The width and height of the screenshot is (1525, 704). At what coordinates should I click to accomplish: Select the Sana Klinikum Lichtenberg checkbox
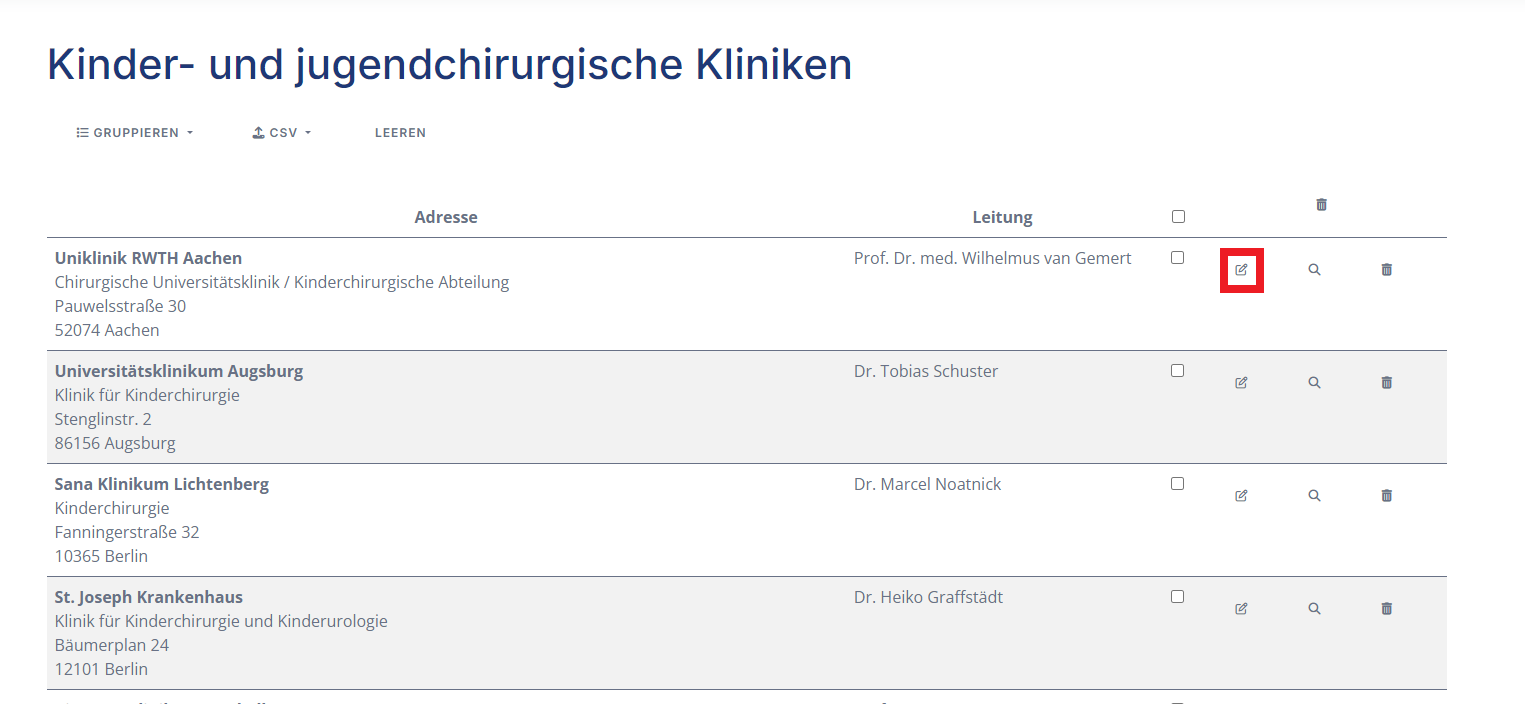(1177, 484)
